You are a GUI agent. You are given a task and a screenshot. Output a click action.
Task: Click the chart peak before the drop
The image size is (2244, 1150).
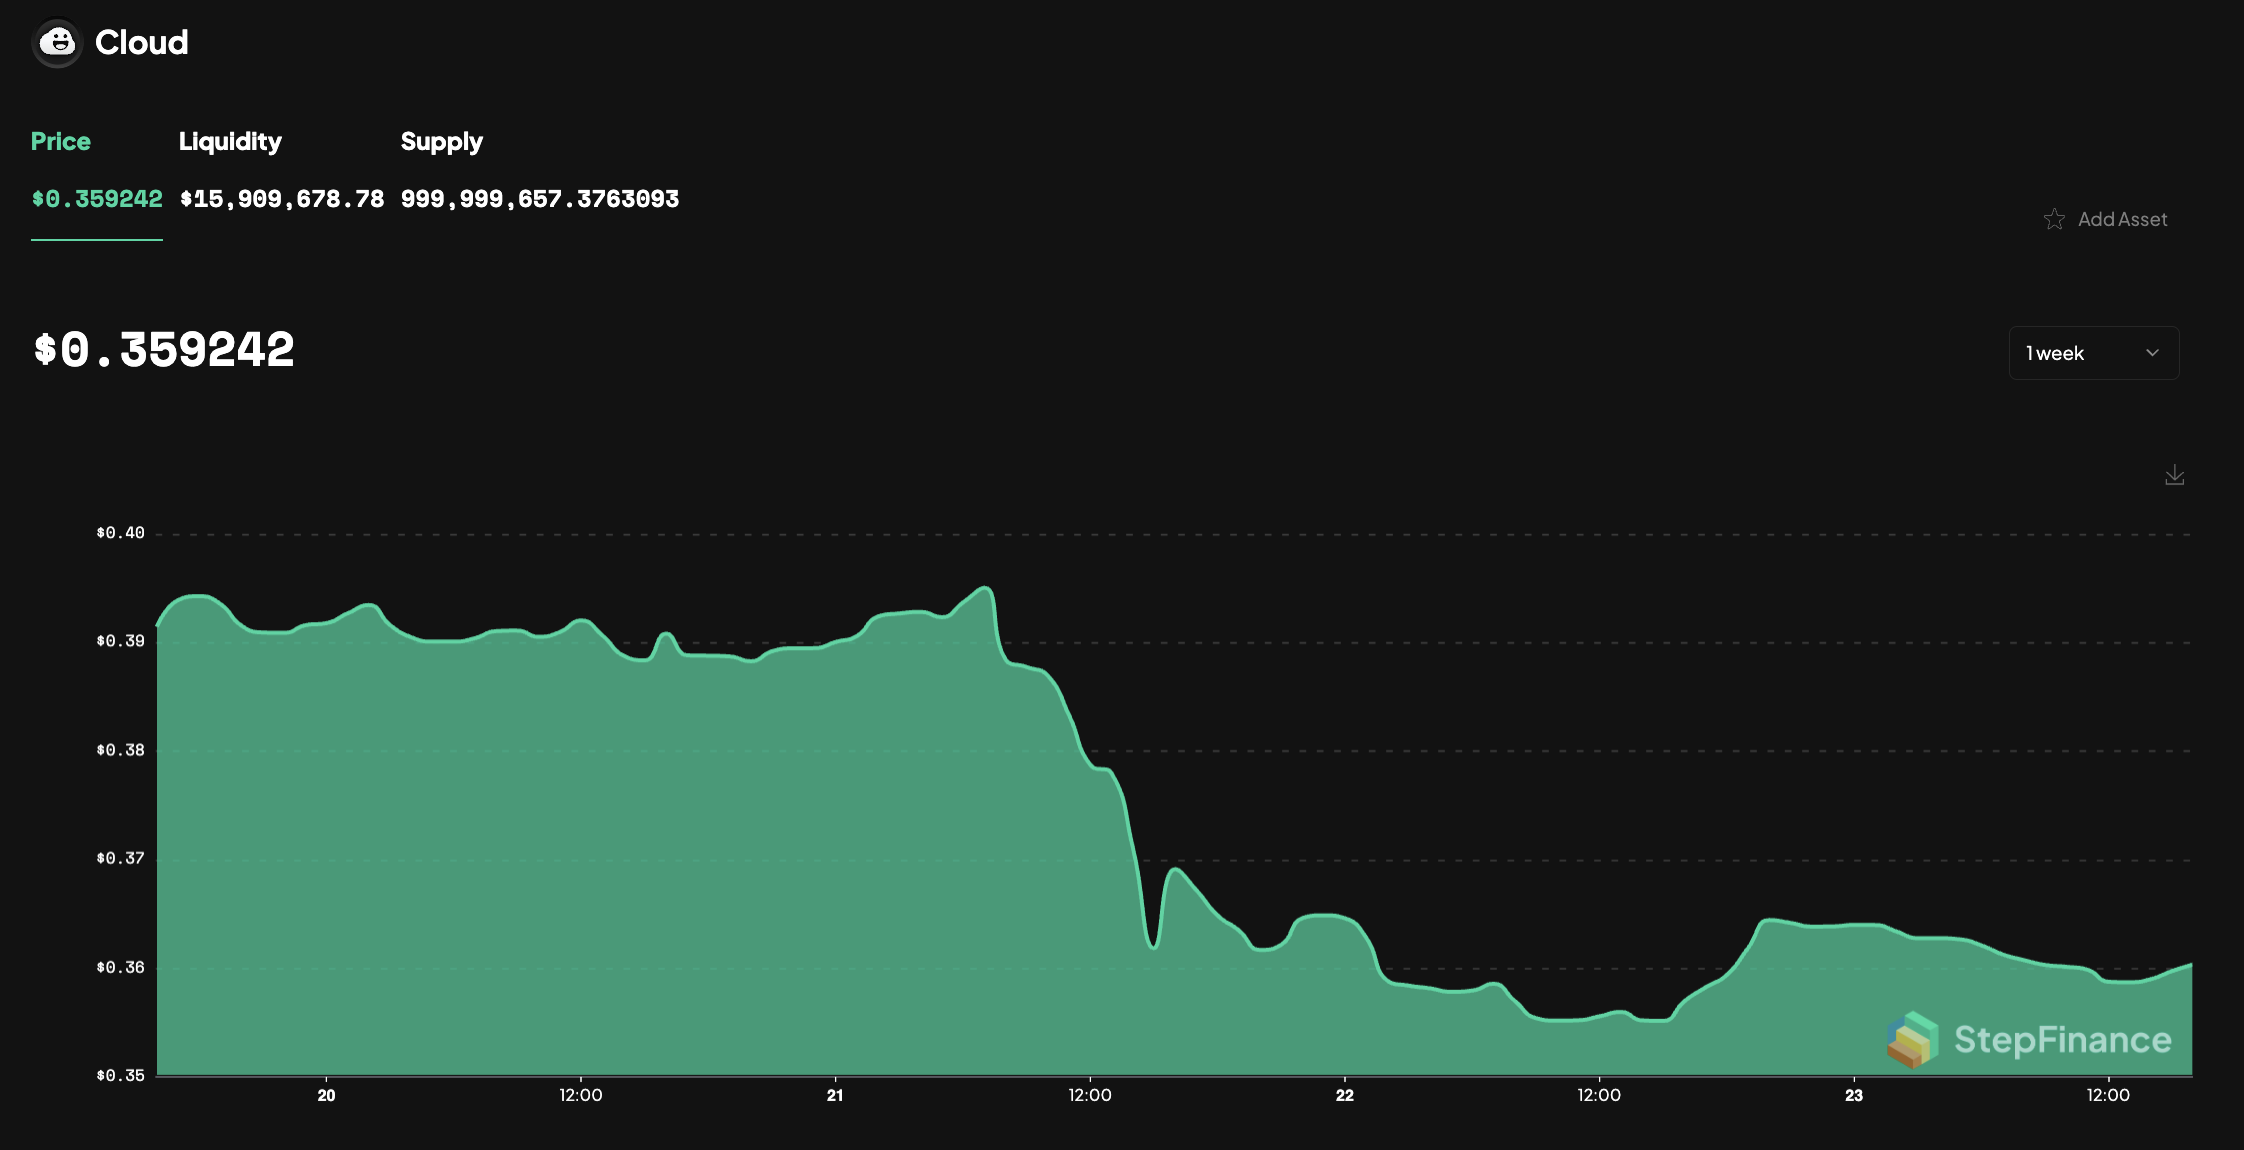pyautogui.click(x=986, y=588)
